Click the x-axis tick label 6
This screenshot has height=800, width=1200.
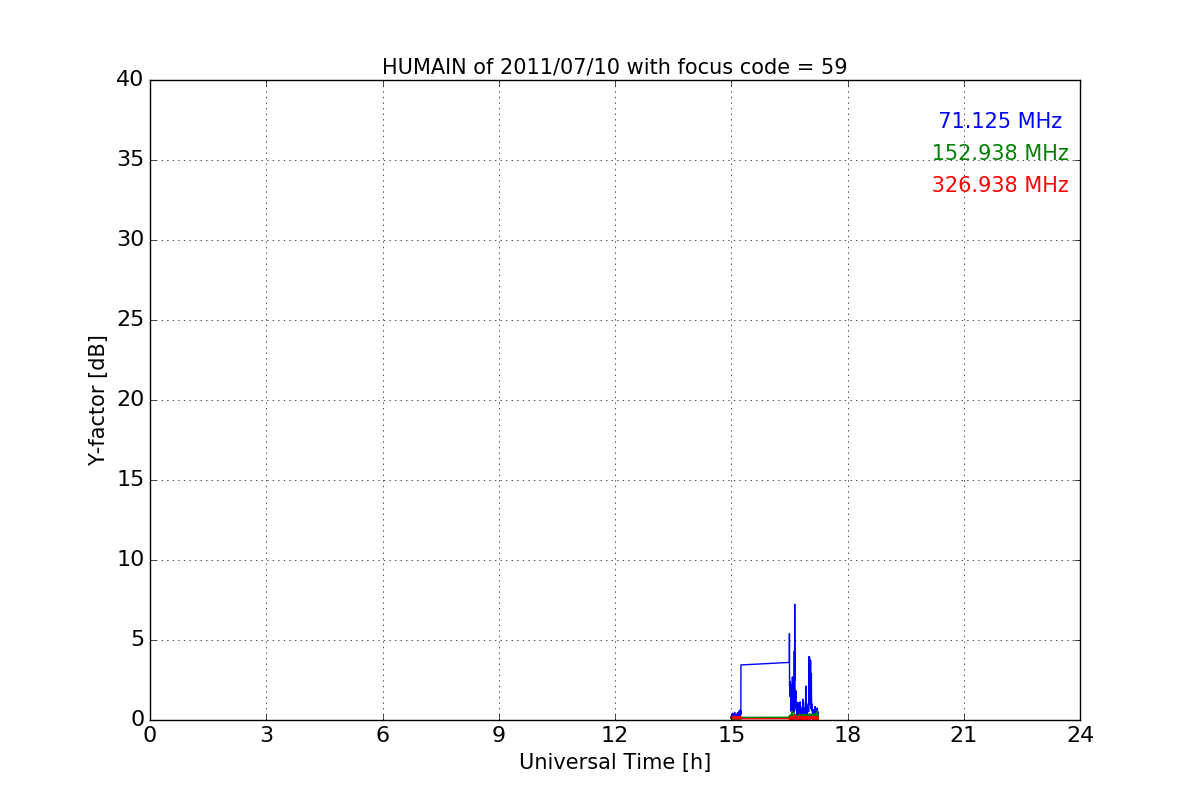click(x=382, y=735)
